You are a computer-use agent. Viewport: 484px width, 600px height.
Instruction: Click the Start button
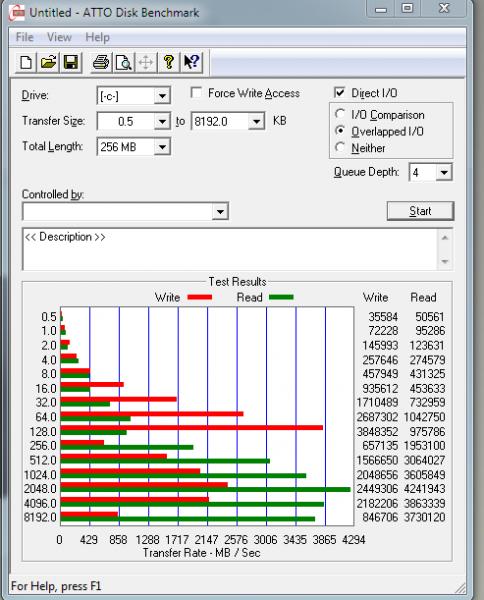point(420,211)
